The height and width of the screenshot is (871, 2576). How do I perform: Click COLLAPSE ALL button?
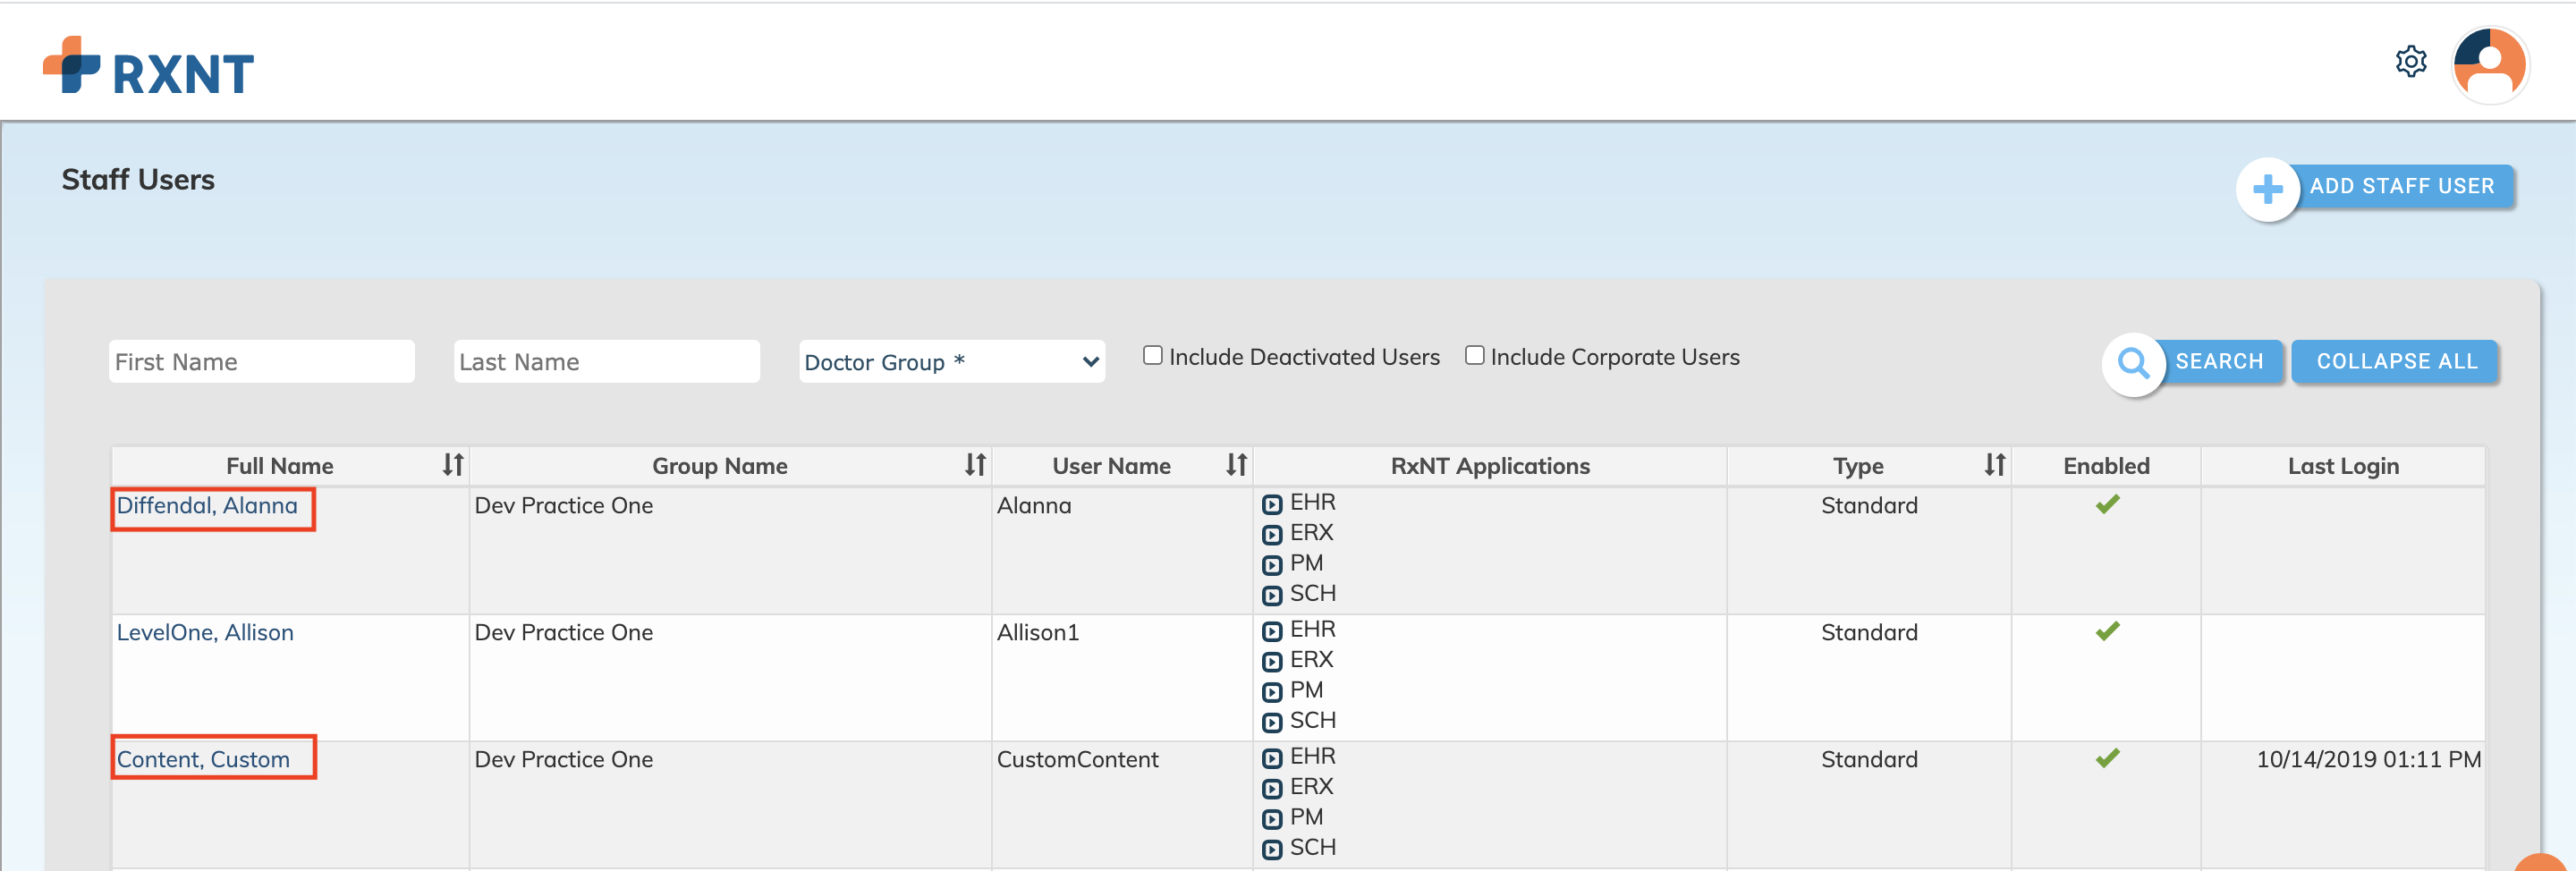tap(2396, 361)
